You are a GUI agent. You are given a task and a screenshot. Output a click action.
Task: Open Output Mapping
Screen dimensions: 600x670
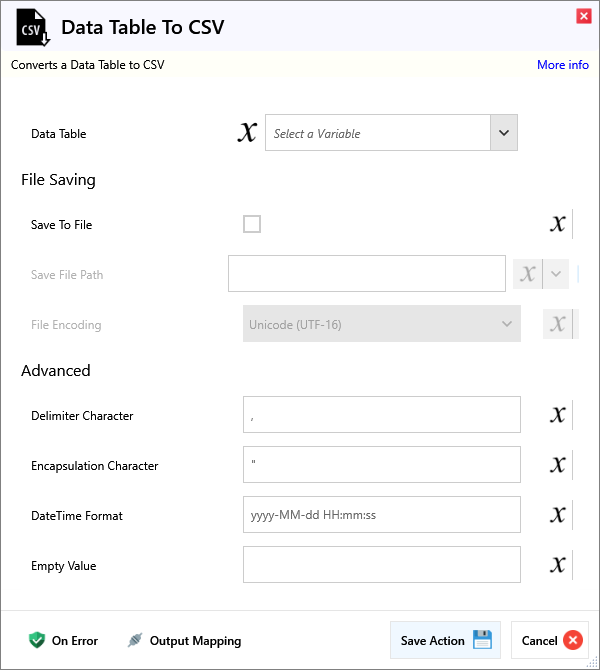(184, 640)
